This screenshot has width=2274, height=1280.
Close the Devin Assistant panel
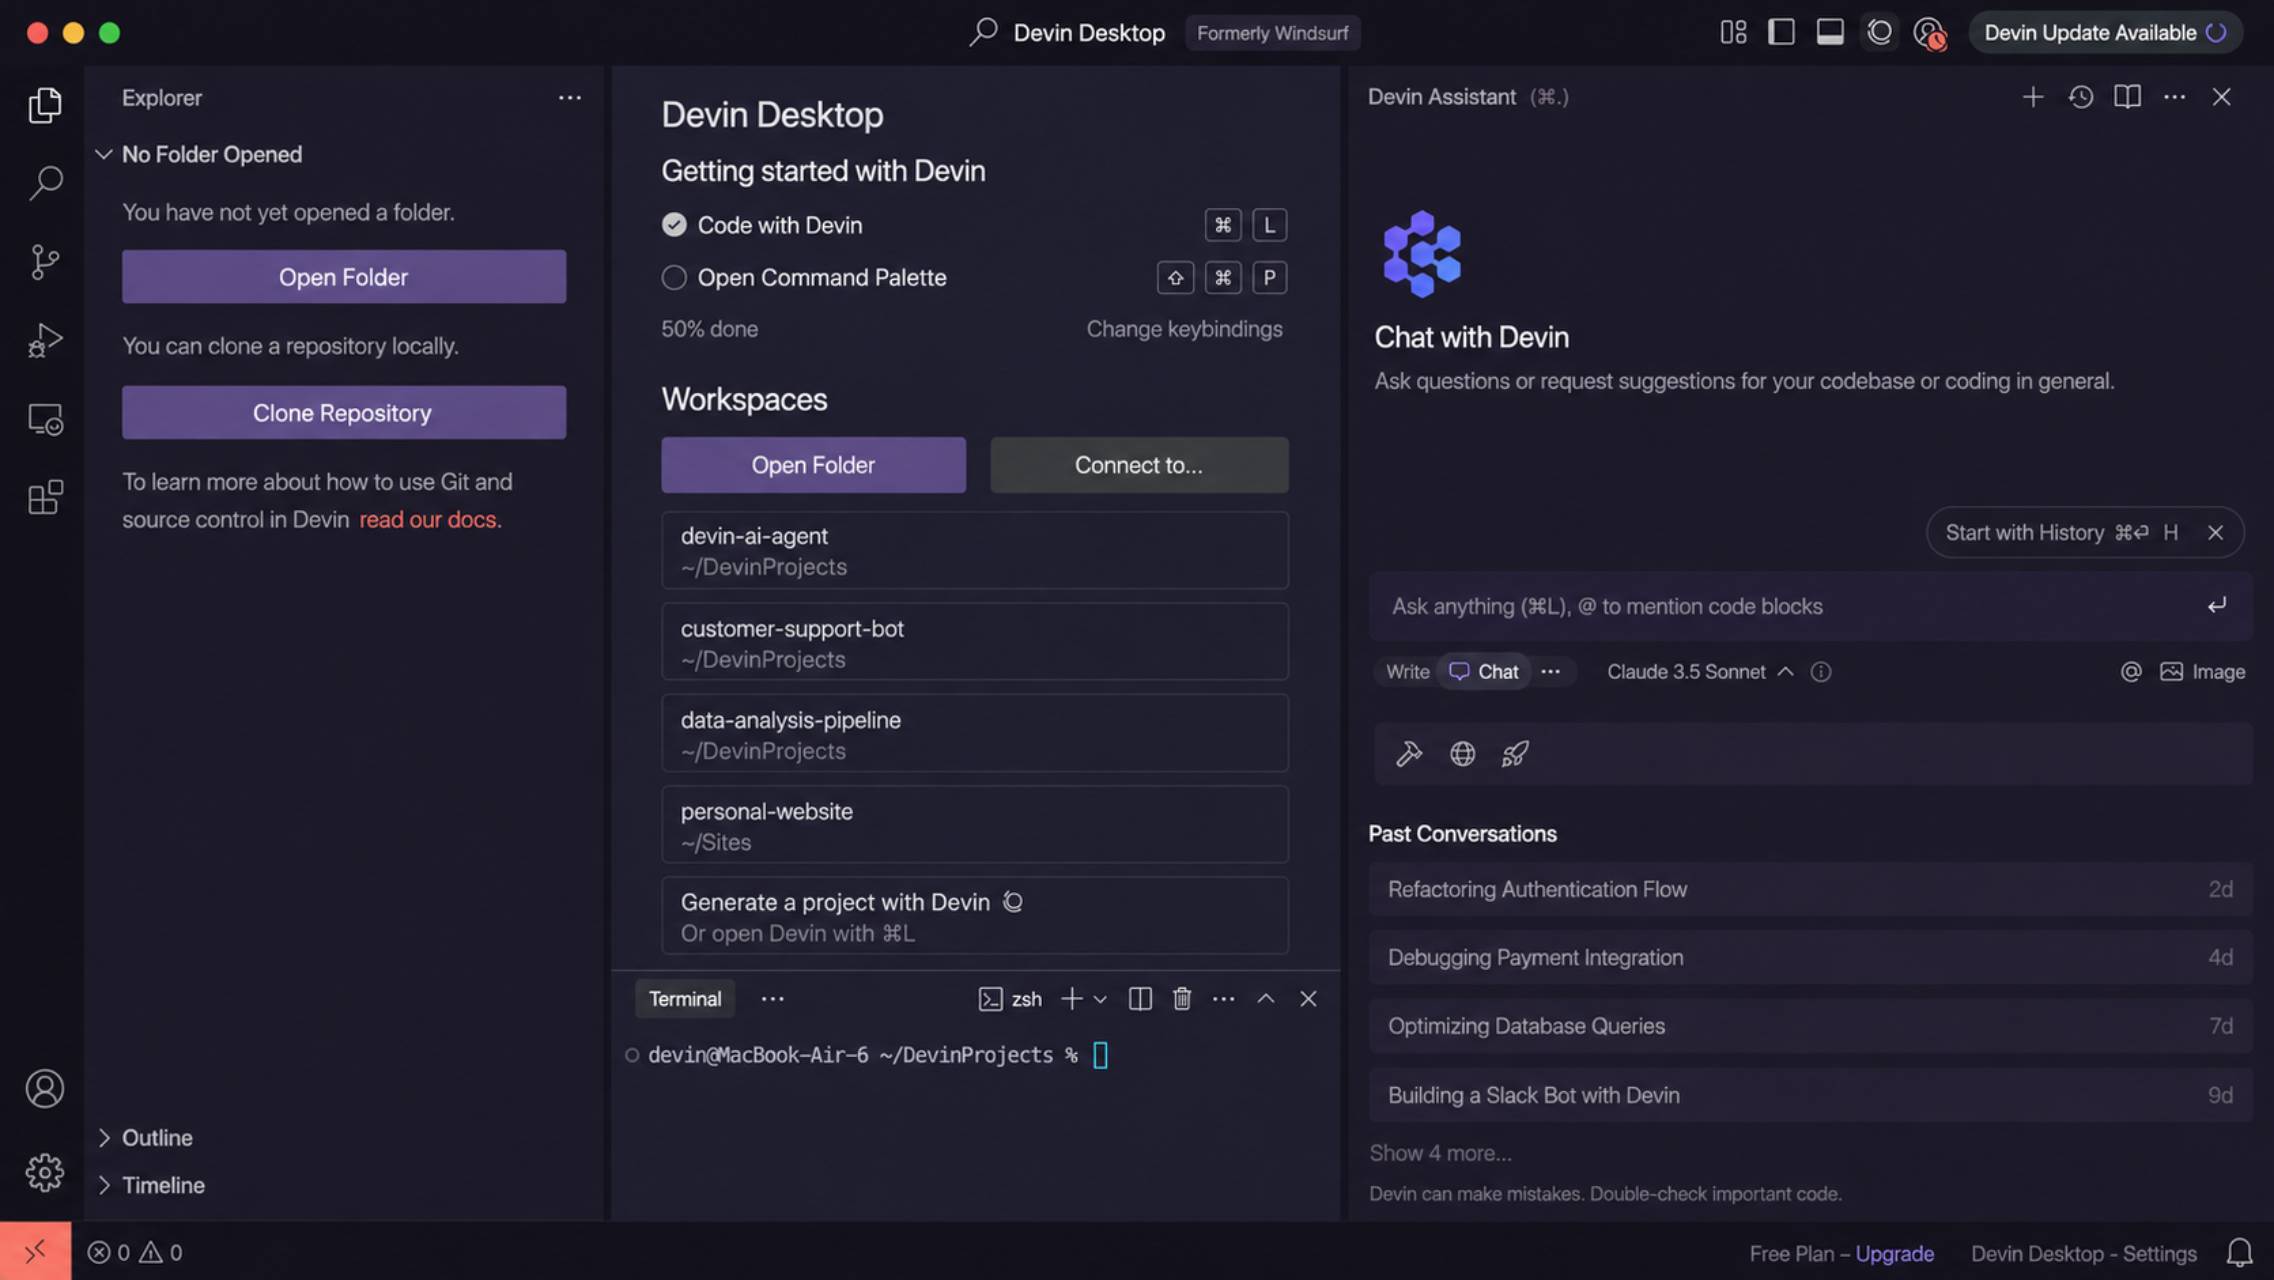(x=2221, y=97)
